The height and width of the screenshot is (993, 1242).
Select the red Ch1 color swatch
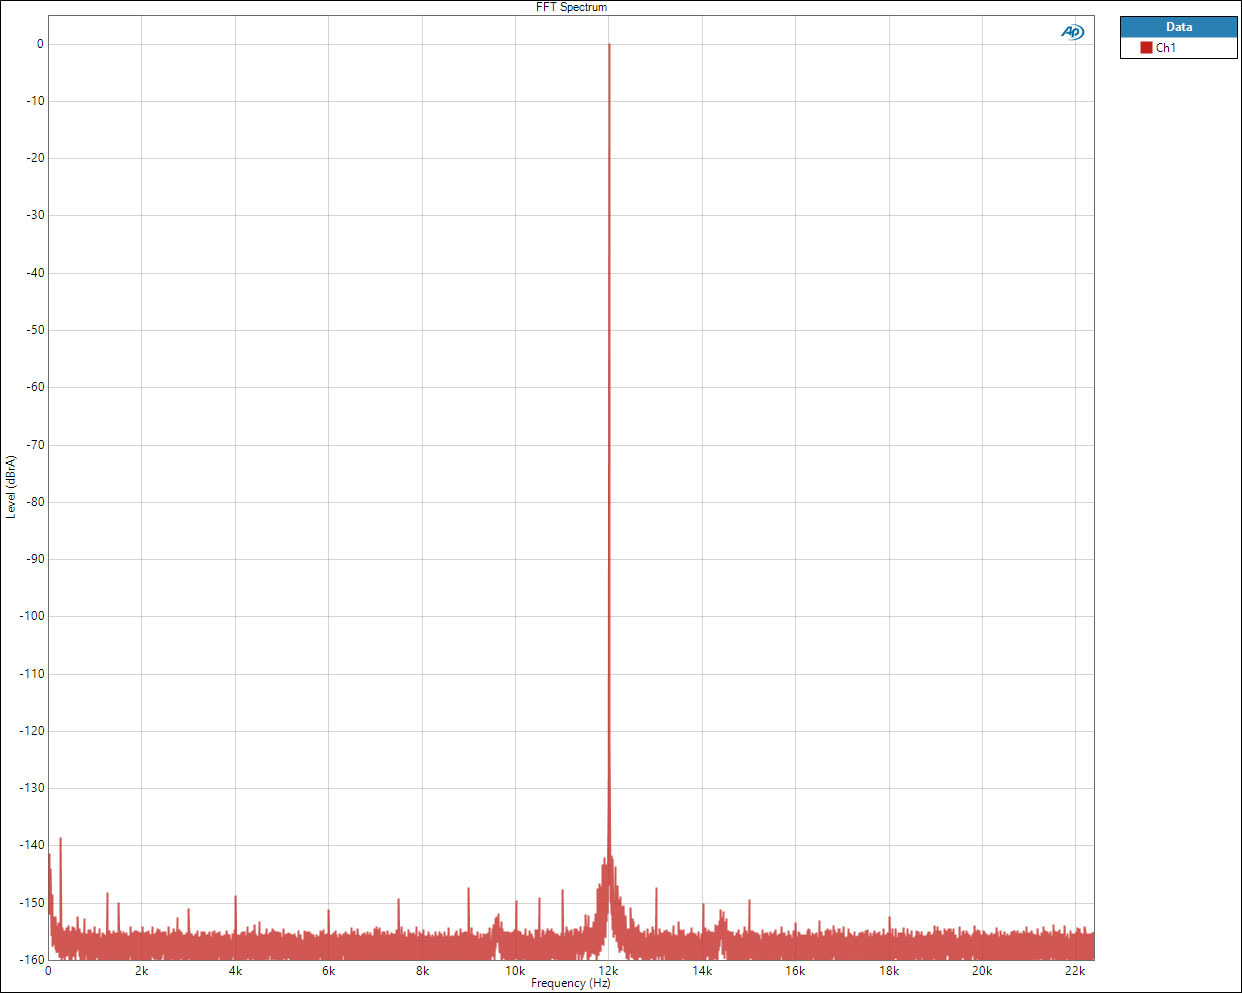[1146, 47]
